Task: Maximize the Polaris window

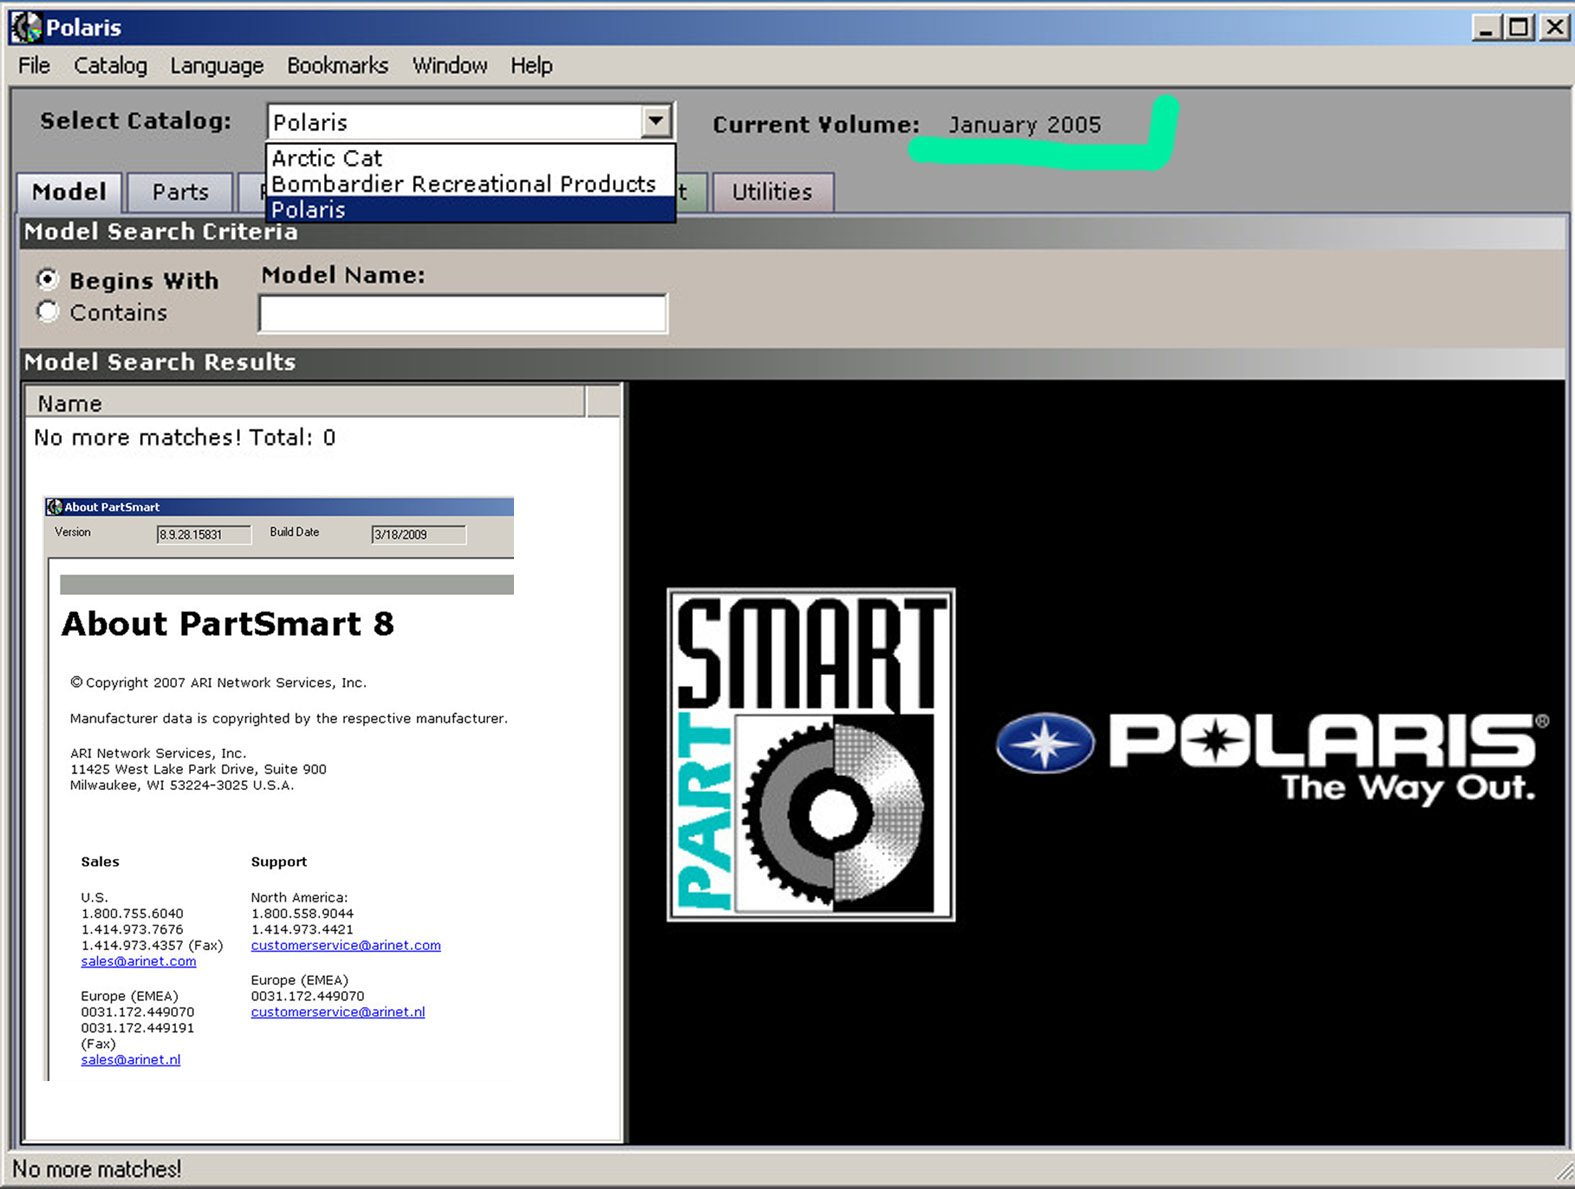Action: pyautogui.click(x=1518, y=27)
